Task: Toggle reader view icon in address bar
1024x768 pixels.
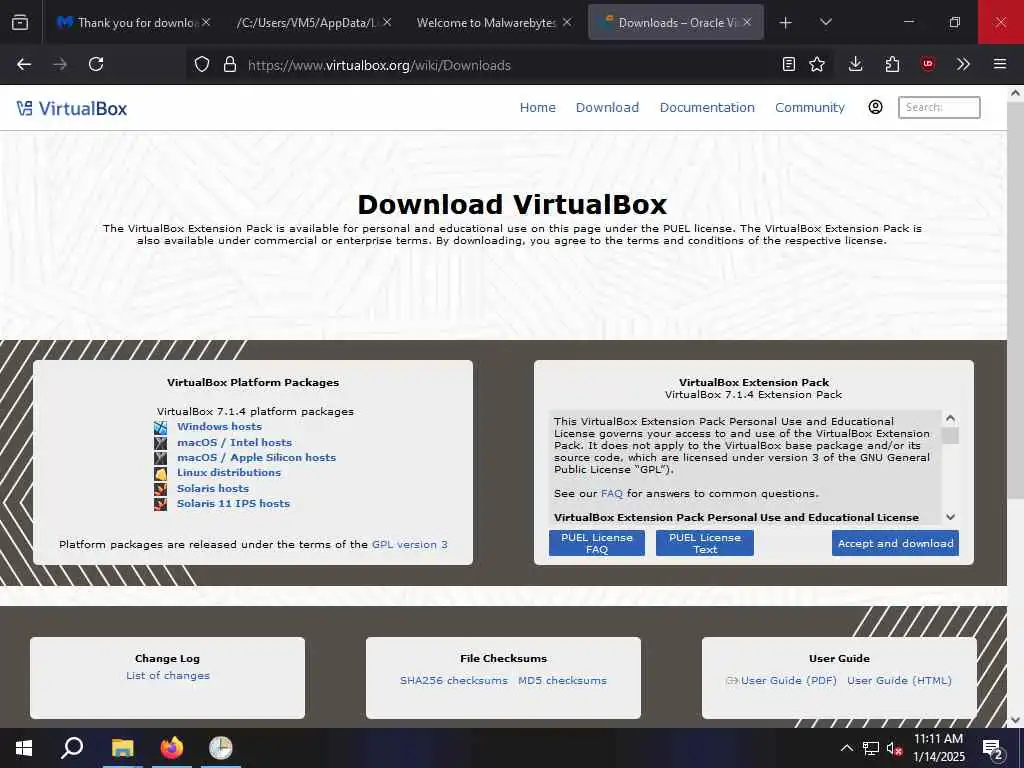Action: [x=789, y=64]
